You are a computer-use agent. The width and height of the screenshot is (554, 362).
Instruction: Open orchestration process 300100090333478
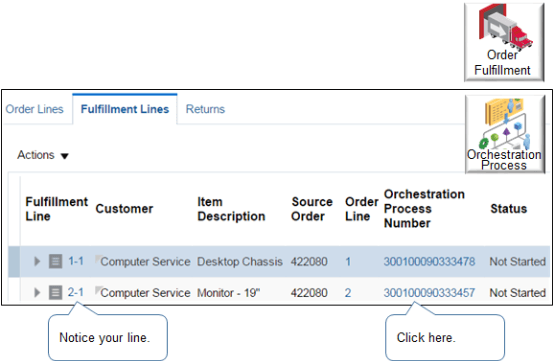(429, 262)
